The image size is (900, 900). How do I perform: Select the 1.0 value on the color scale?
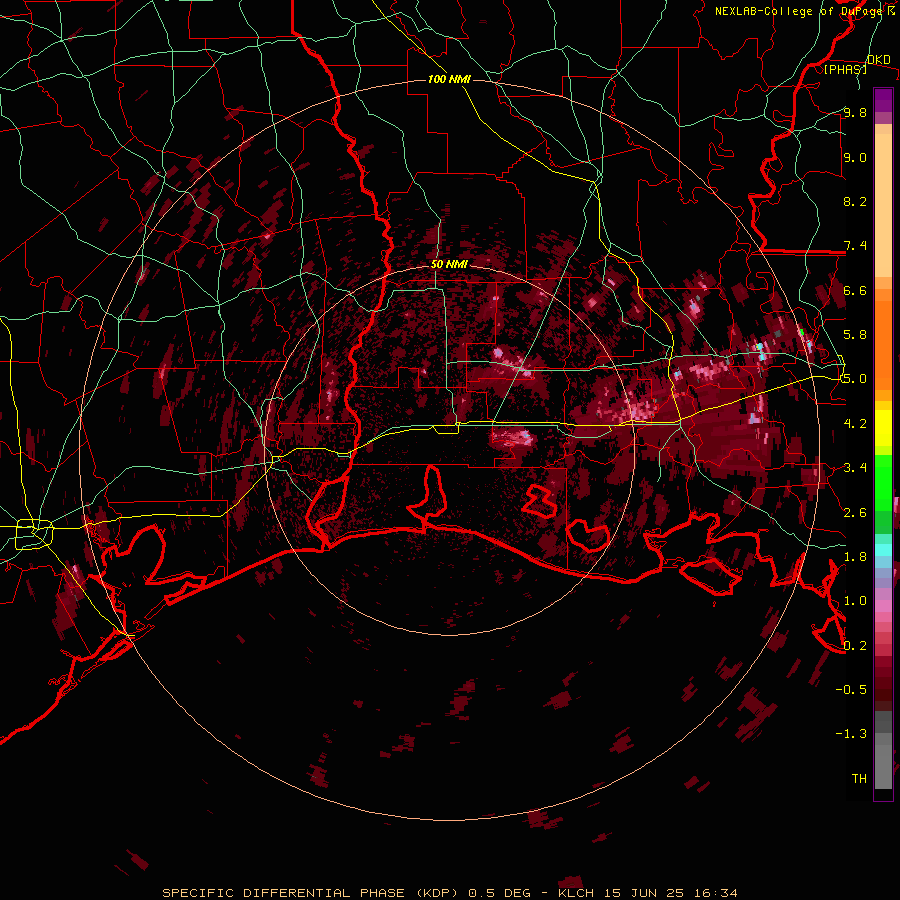[855, 600]
